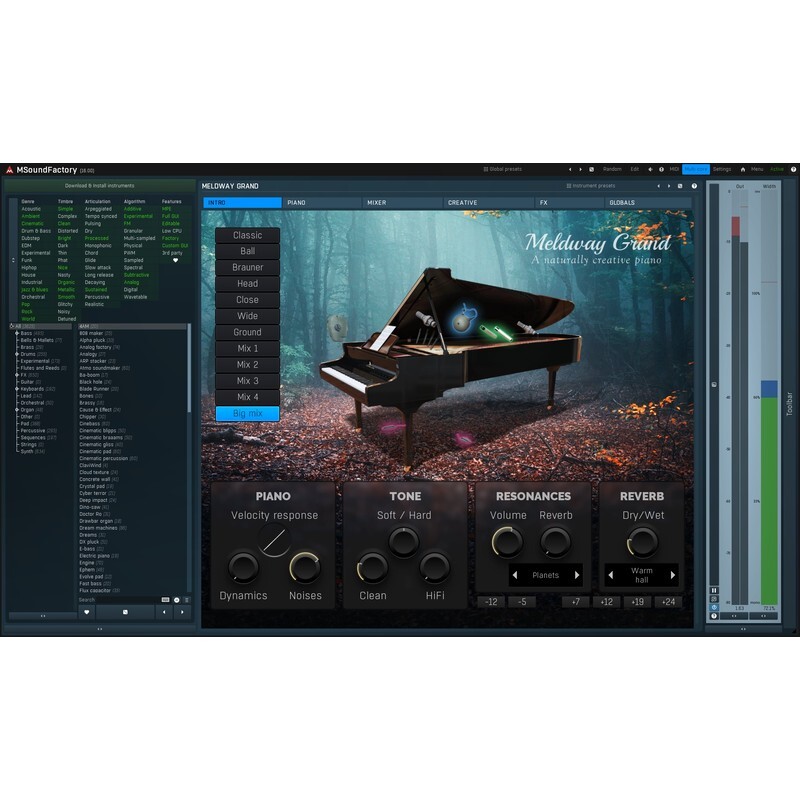Click the reverb Dry/Wet knob
800x800 pixels.
[642, 542]
